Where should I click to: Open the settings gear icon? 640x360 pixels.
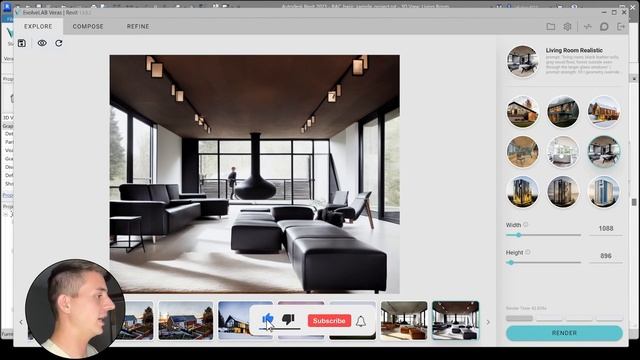pyautogui.click(x=567, y=27)
